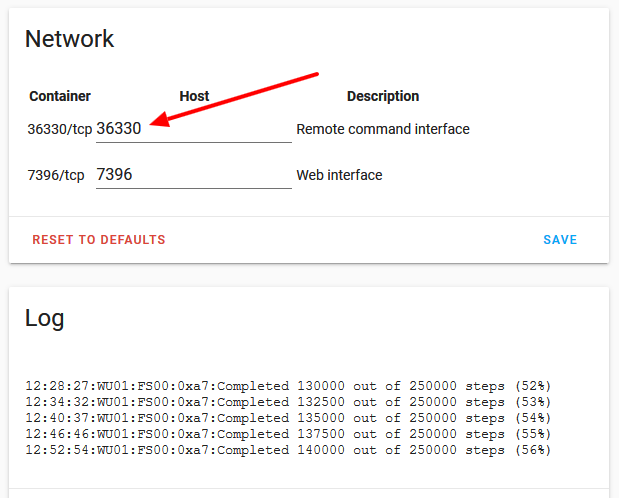Image resolution: width=619 pixels, height=498 pixels.
Task: Focus the host port field containing 7396
Action: (x=193, y=175)
